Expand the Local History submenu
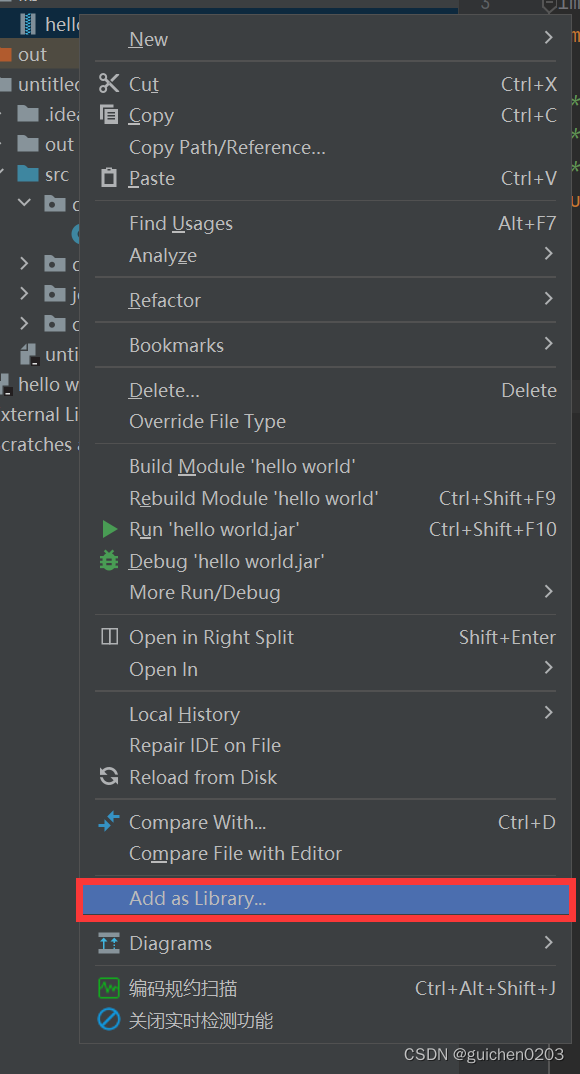Viewport: 580px width, 1074px height. [x=546, y=714]
